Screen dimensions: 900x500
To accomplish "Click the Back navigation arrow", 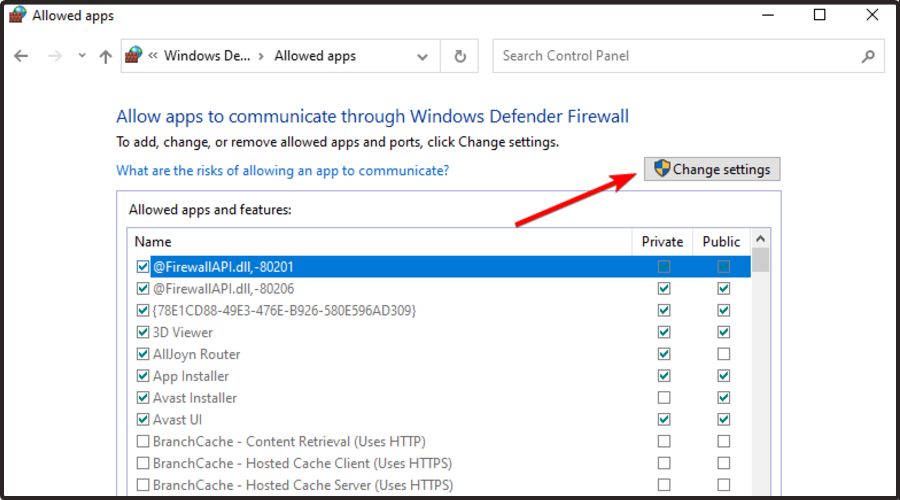I will coord(22,57).
